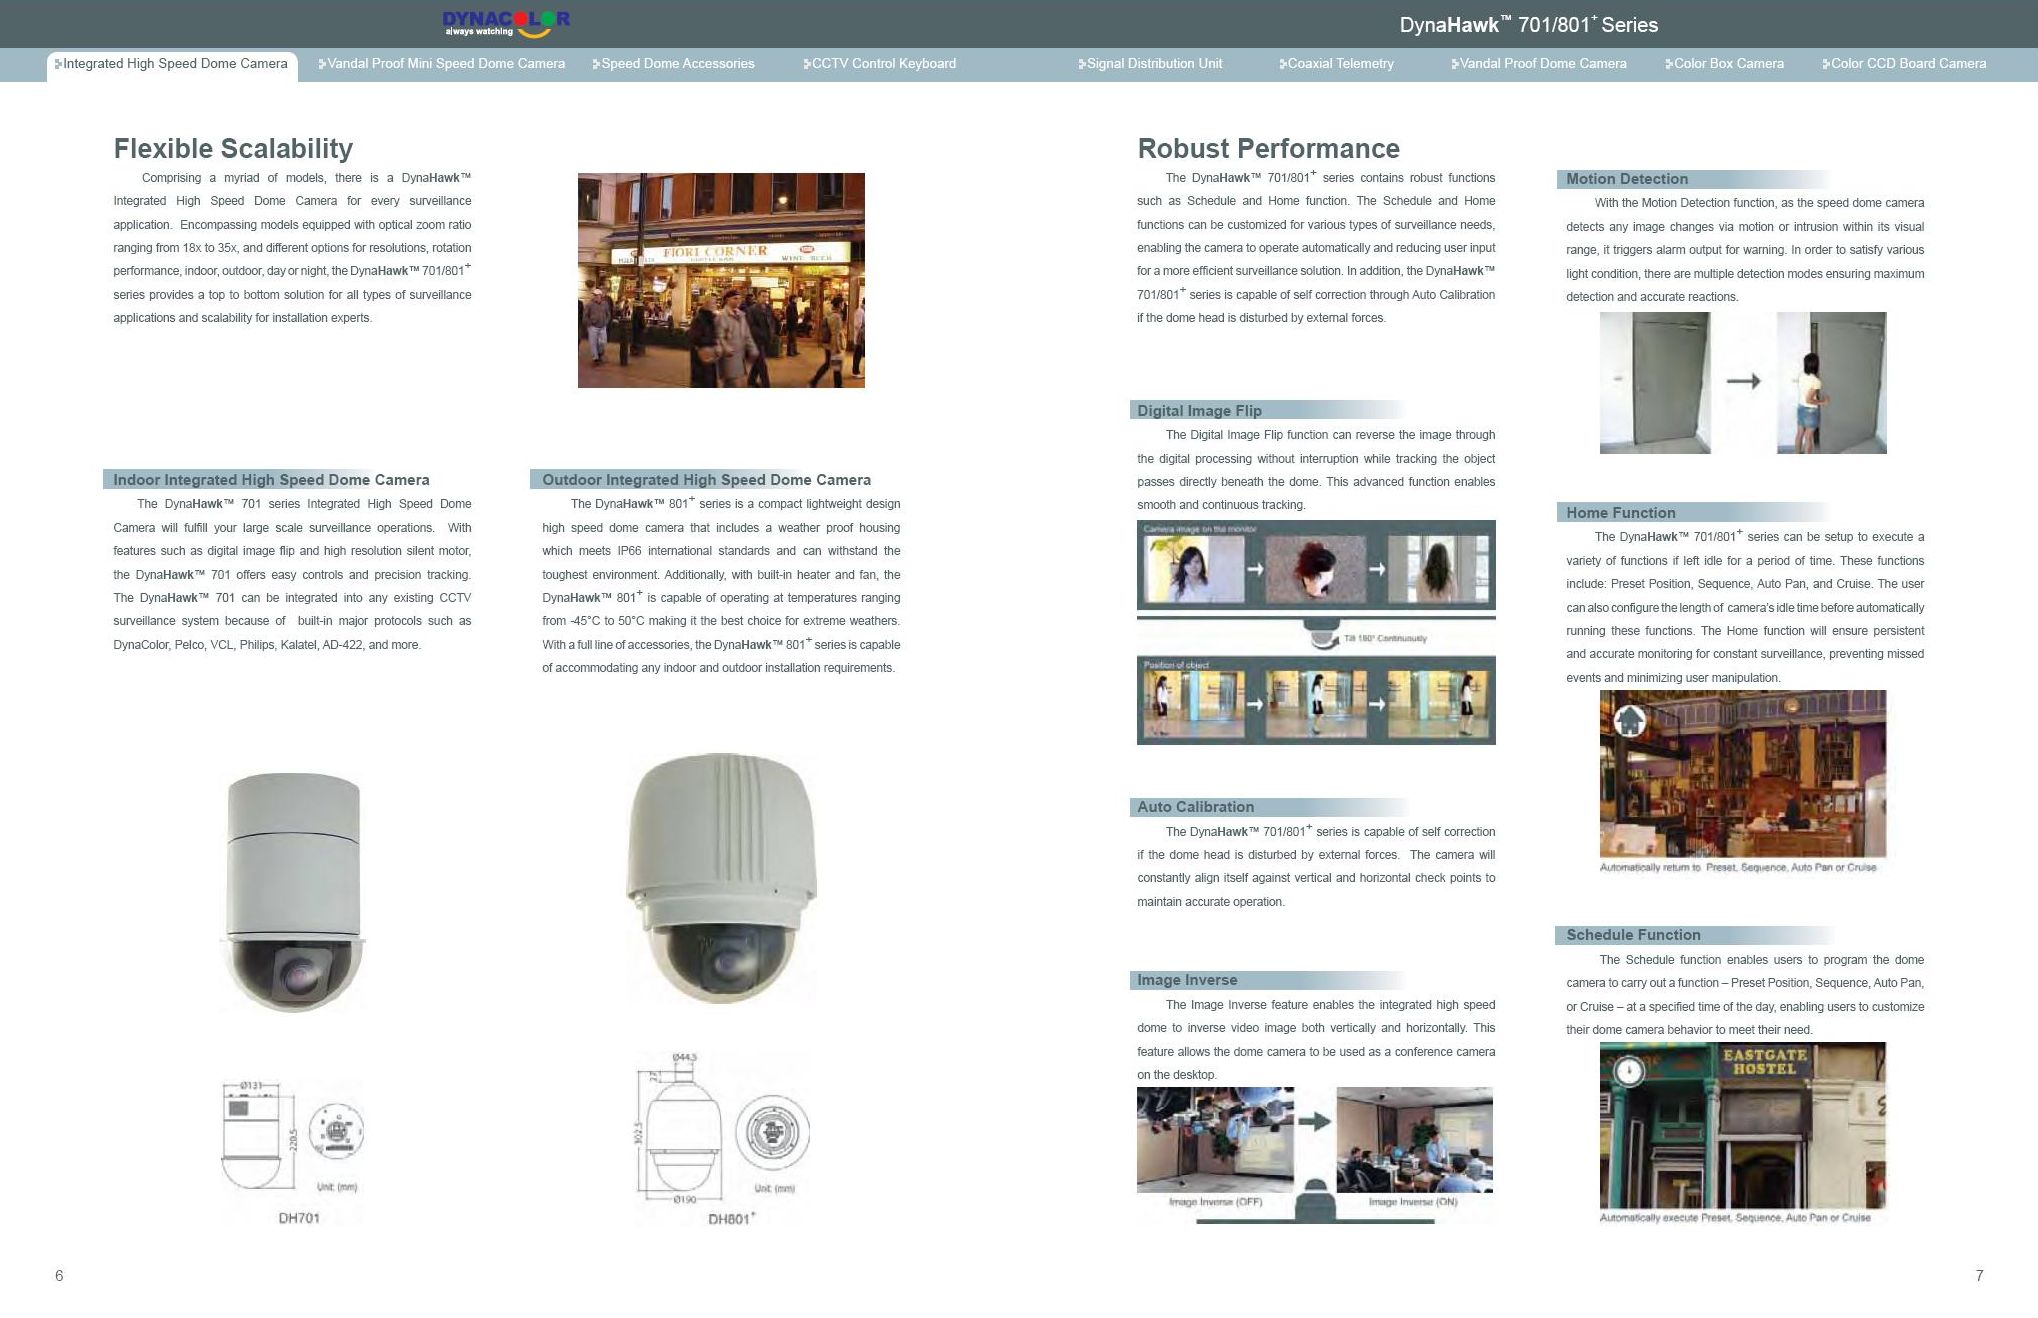The height and width of the screenshot is (1318, 2038).
Task: Click caption Automatically execute Preset, Sequence
Action: coord(1735,1218)
